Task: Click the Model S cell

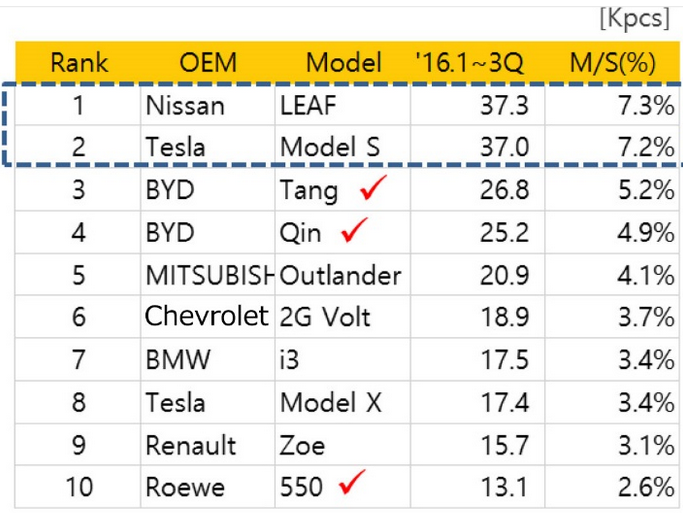Action: [x=330, y=148]
